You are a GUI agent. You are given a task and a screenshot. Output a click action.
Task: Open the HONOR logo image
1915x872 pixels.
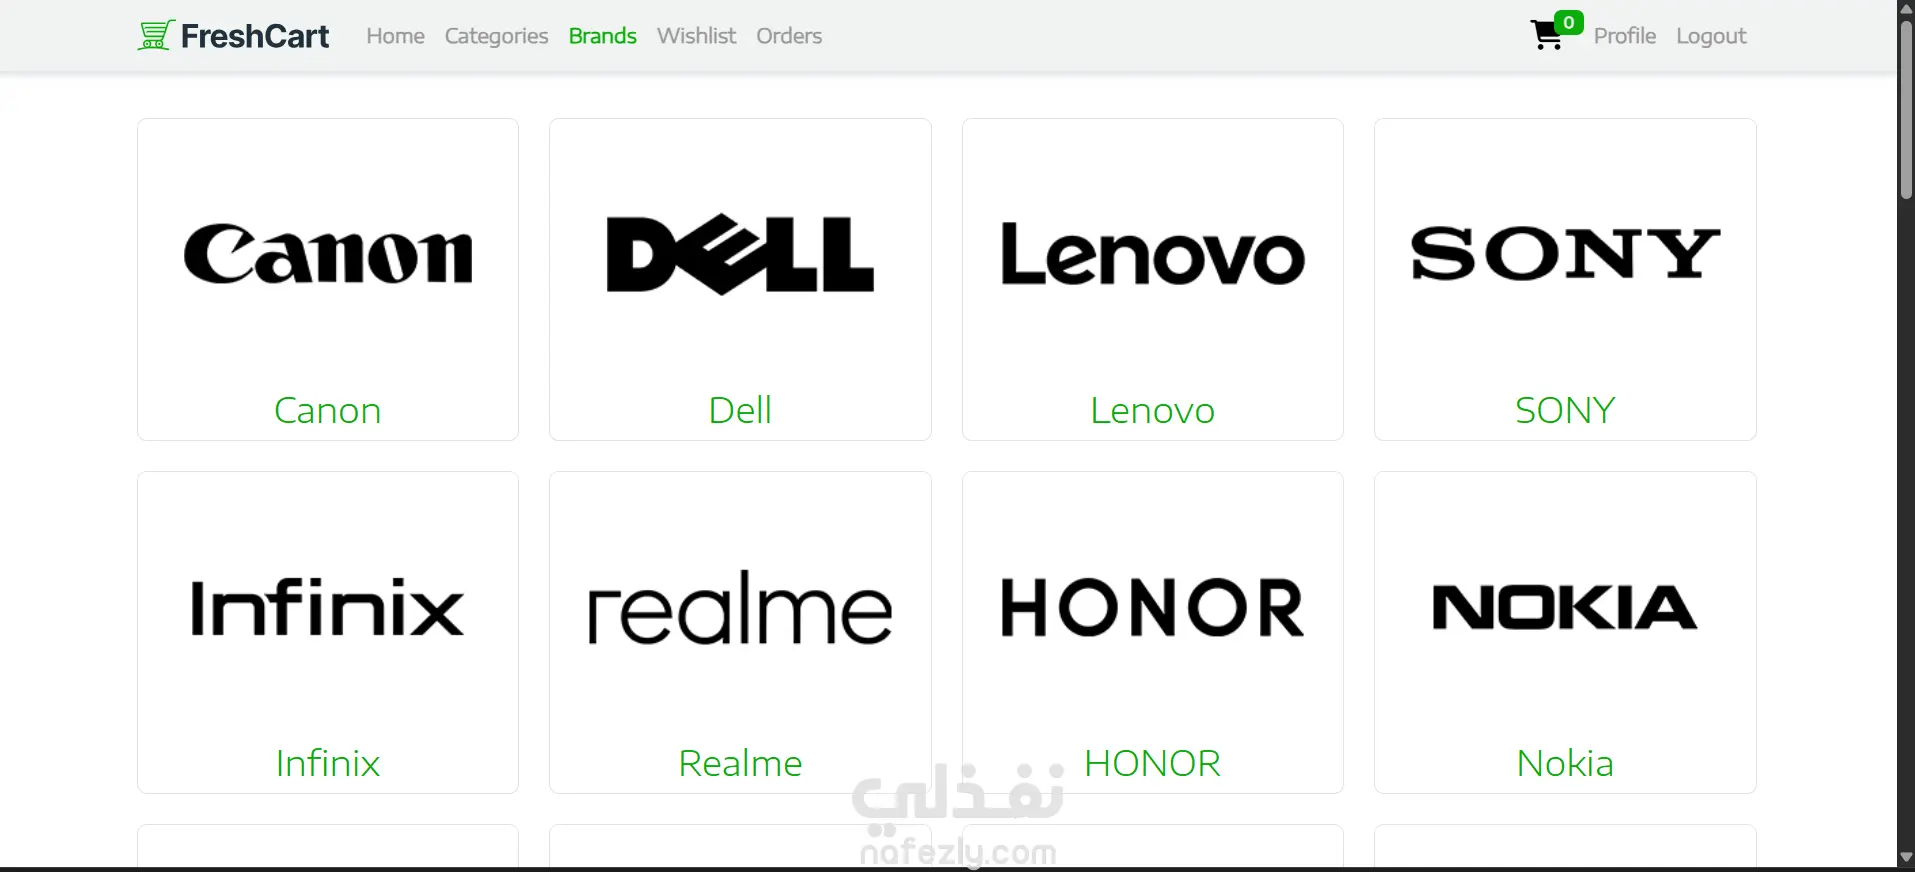[1153, 608]
